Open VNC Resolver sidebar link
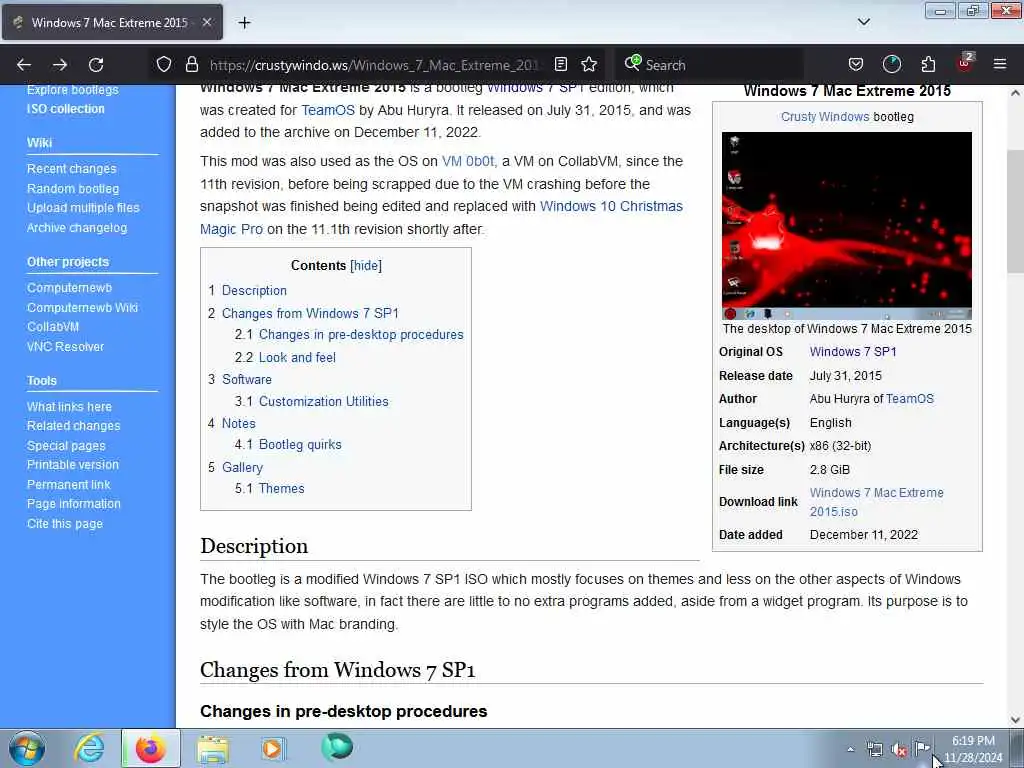1024x768 pixels. [65, 347]
